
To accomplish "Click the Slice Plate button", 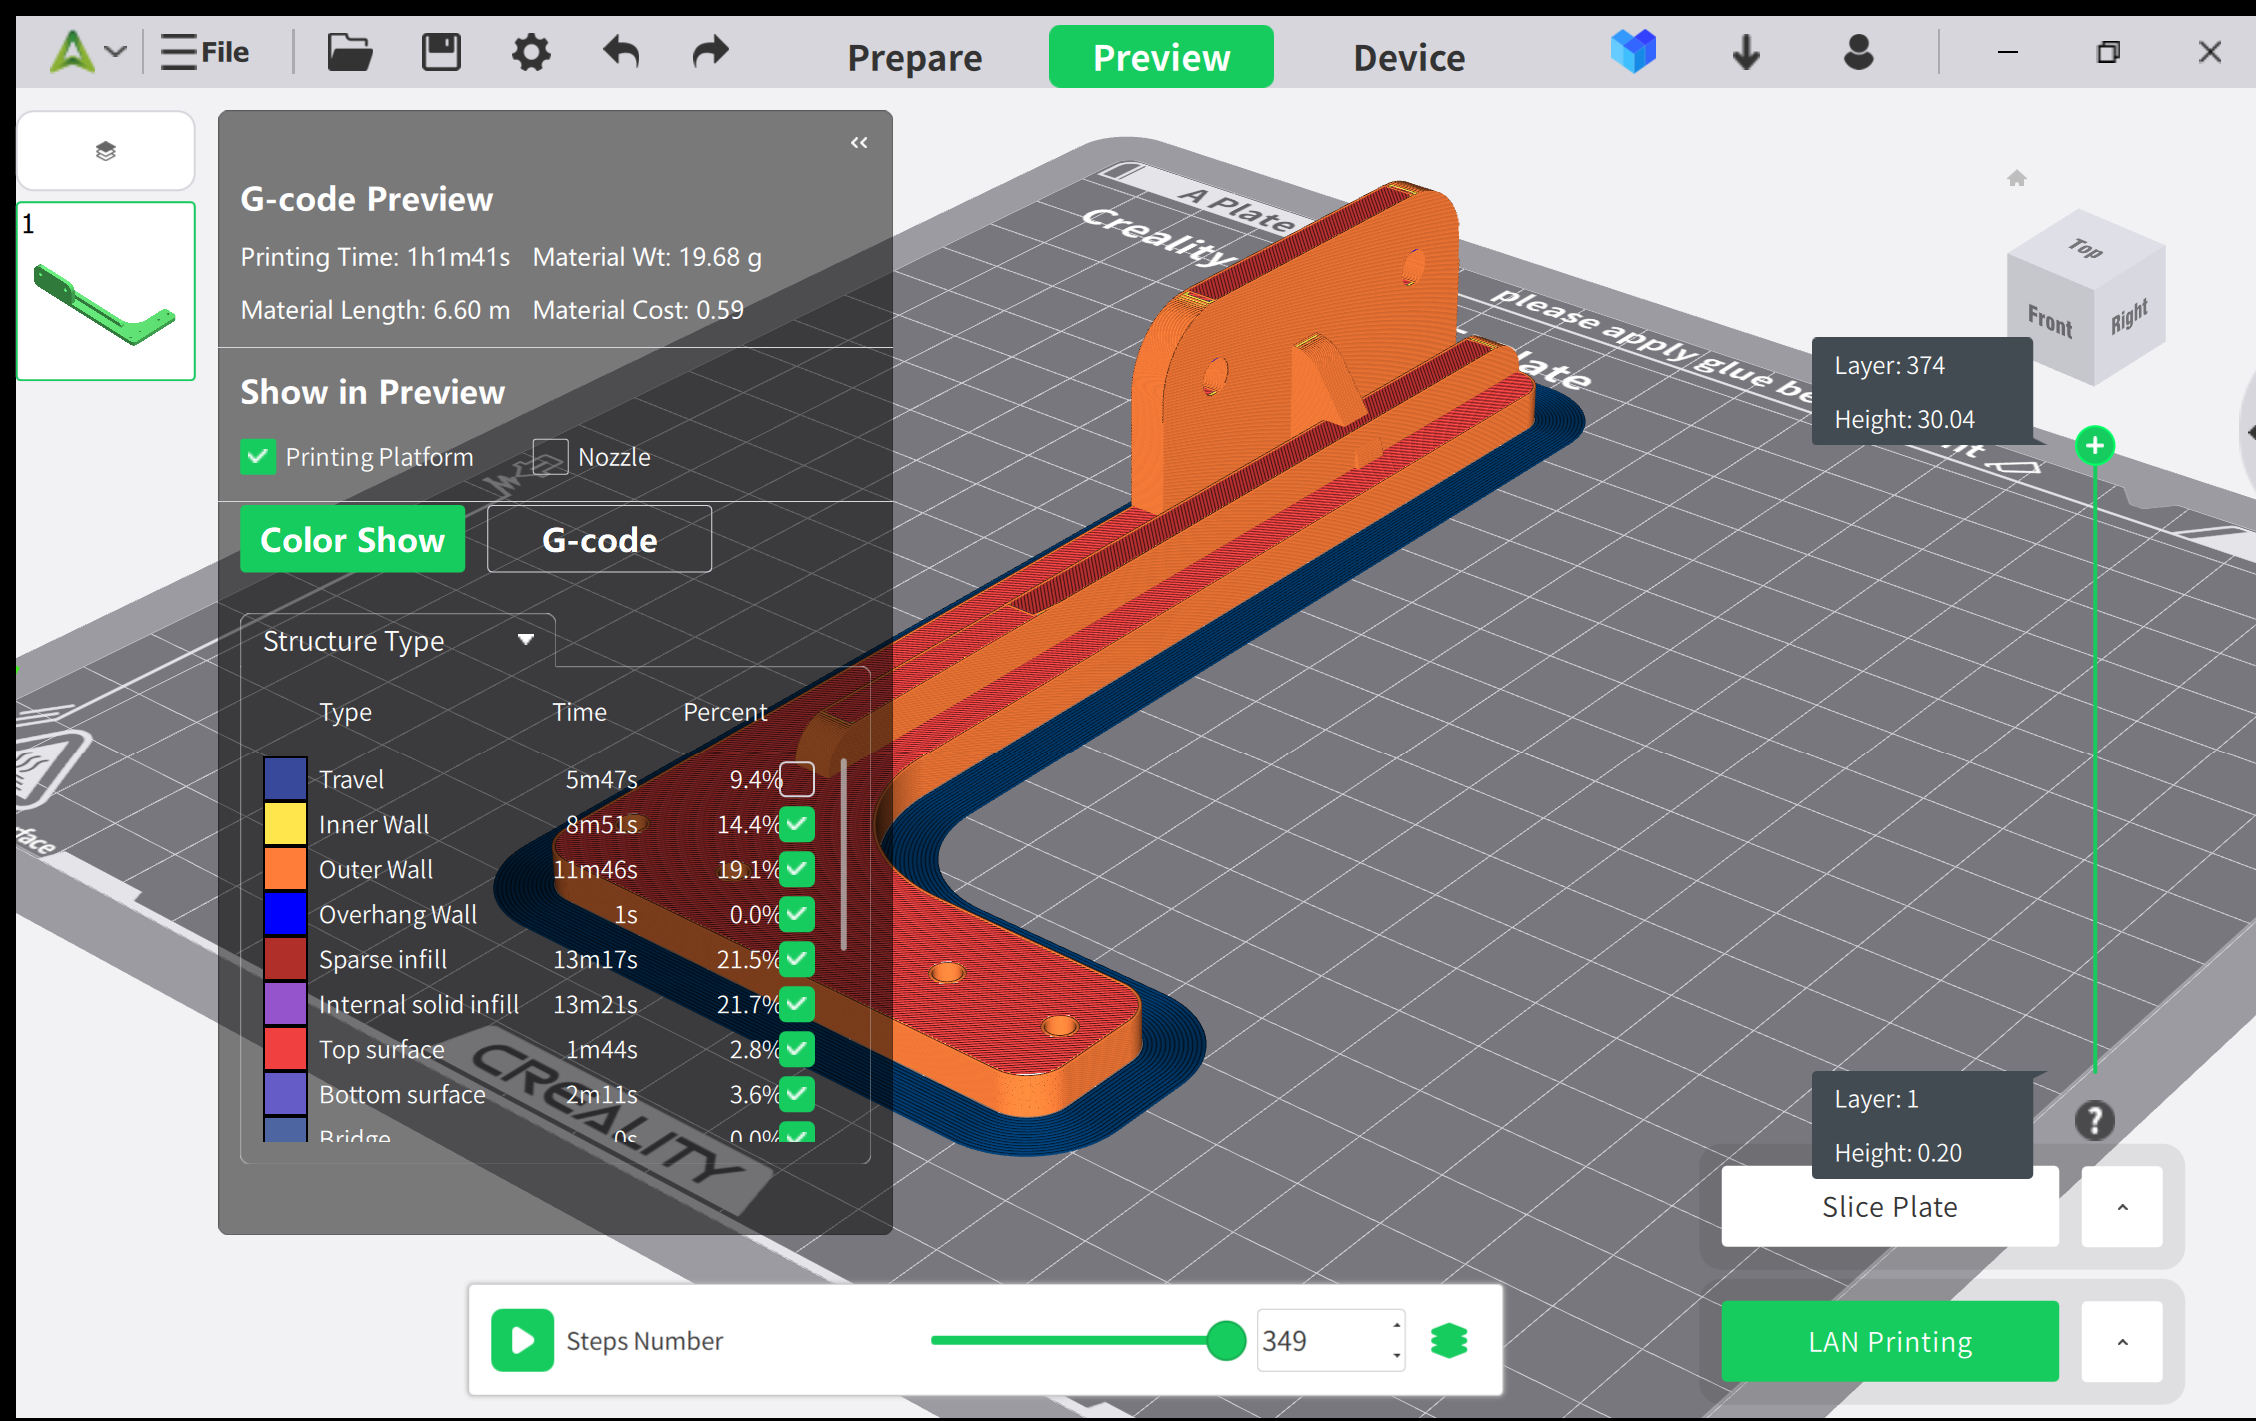I will (1889, 1207).
